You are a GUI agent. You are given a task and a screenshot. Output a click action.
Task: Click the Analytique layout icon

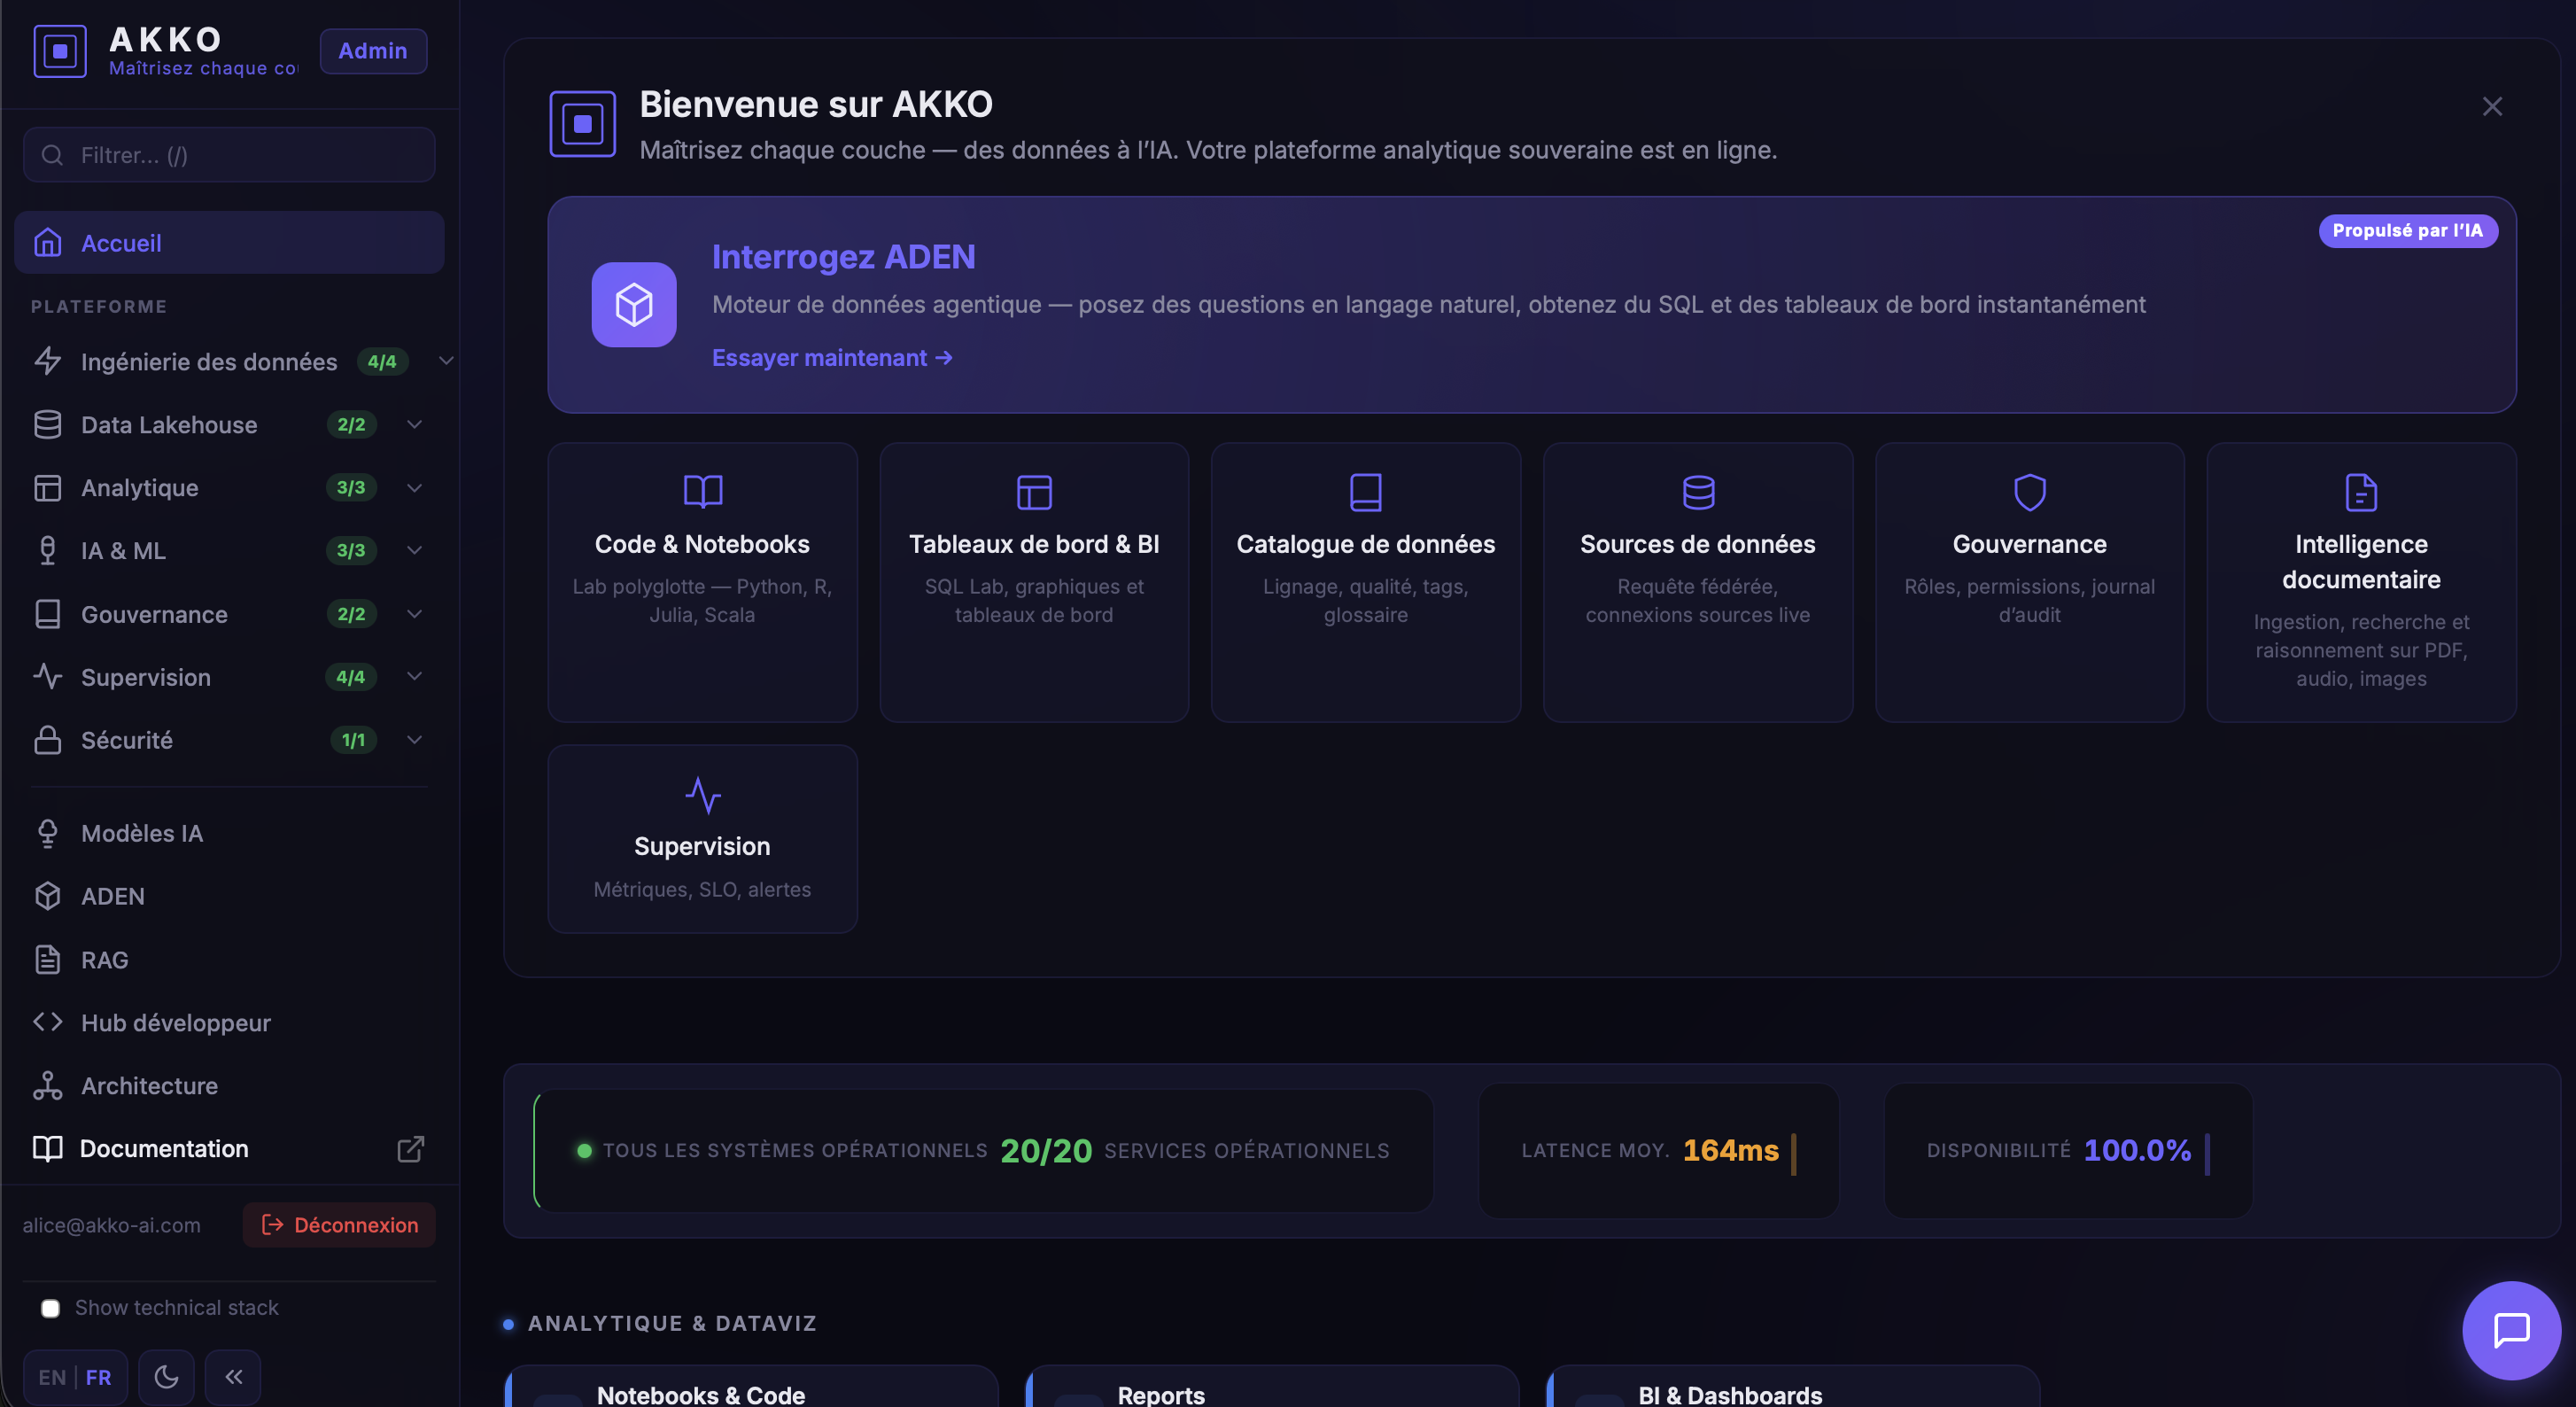48,487
